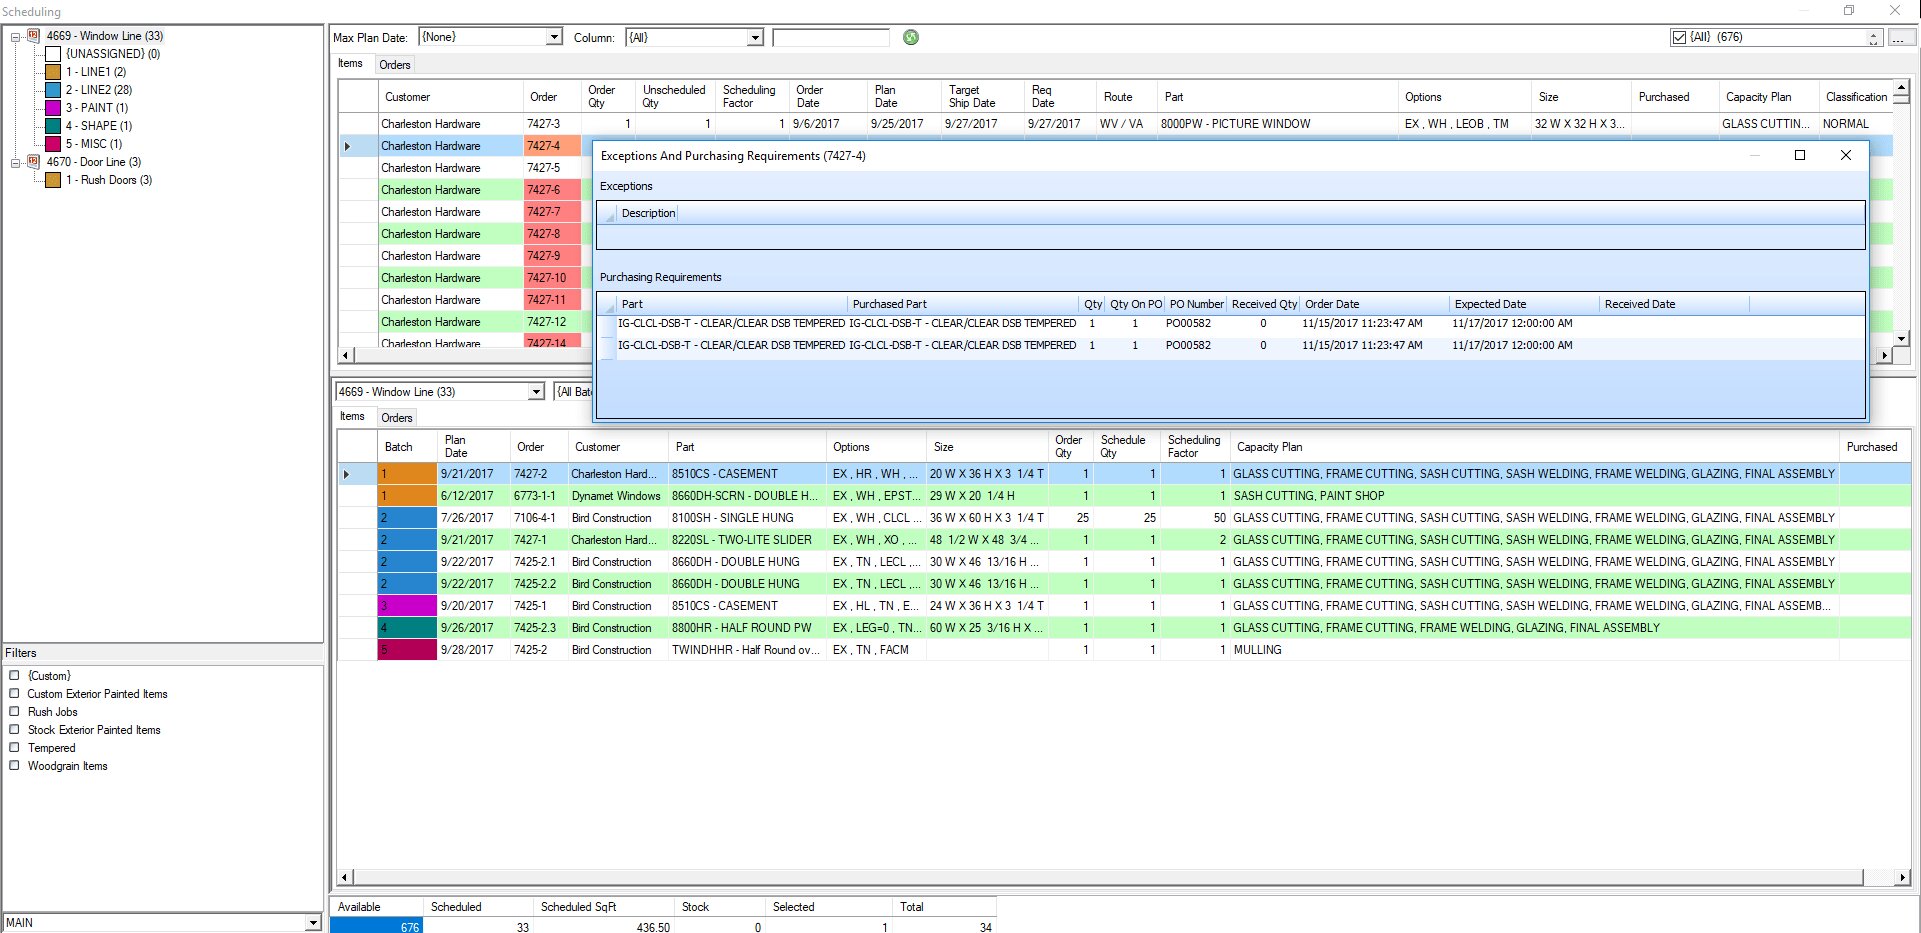Click the 4670 Door Line calendar icon

pos(33,162)
